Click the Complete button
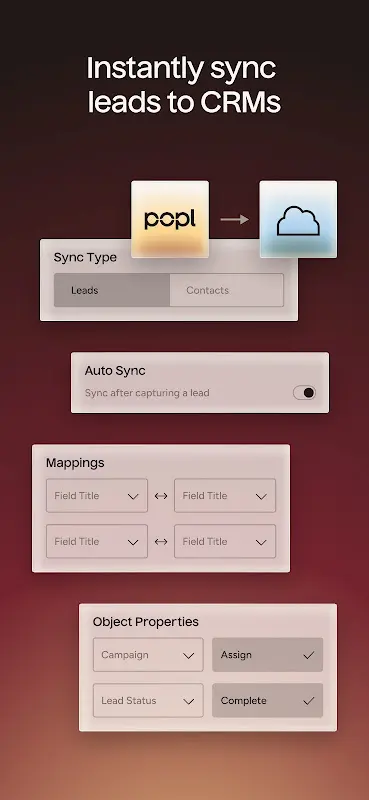Screen dimensions: 369x800 pos(267,701)
